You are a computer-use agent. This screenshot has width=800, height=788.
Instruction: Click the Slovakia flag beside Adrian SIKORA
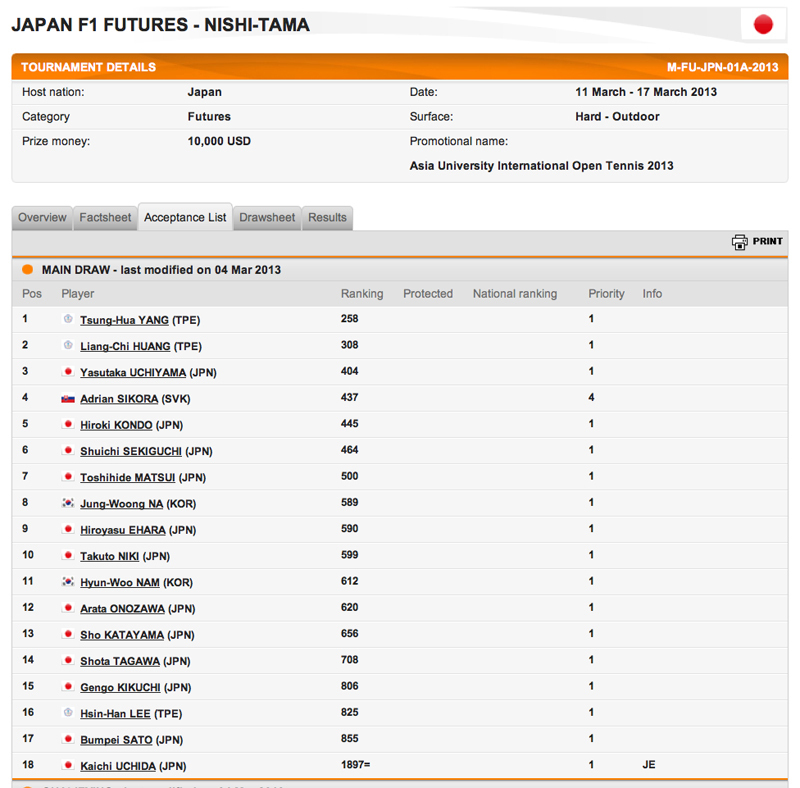click(x=68, y=399)
